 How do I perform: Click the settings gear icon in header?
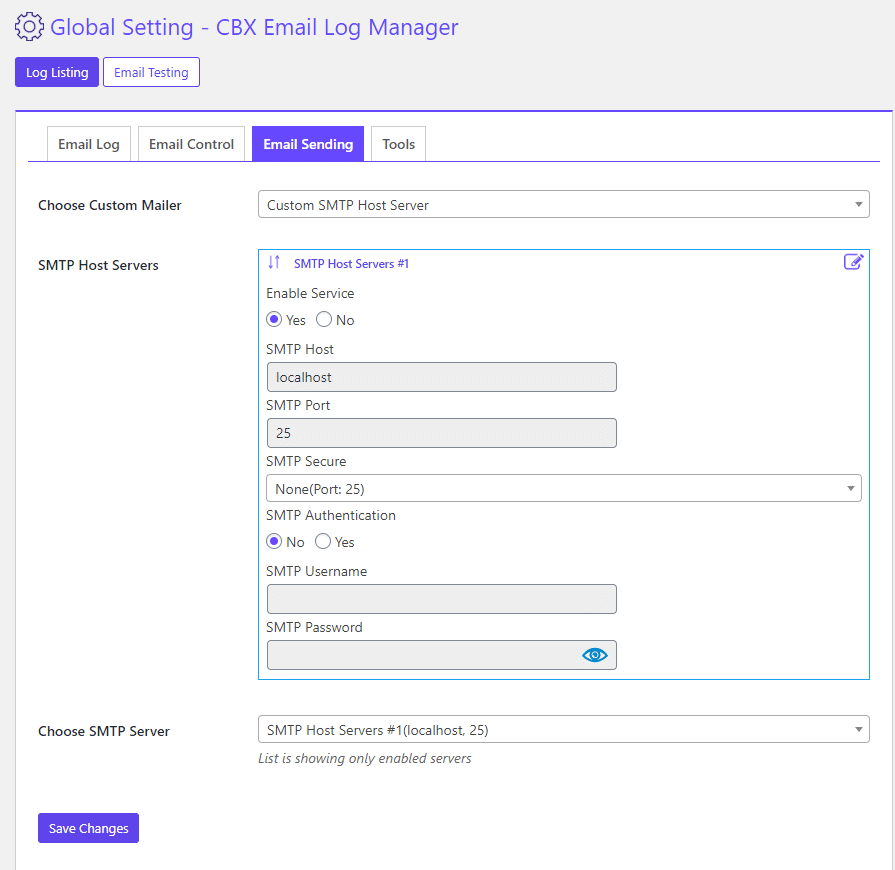(x=30, y=27)
